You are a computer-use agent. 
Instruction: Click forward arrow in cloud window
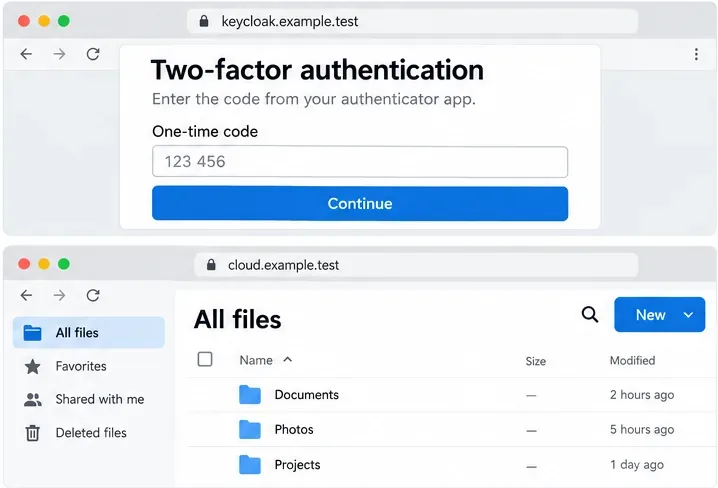pos(59,295)
